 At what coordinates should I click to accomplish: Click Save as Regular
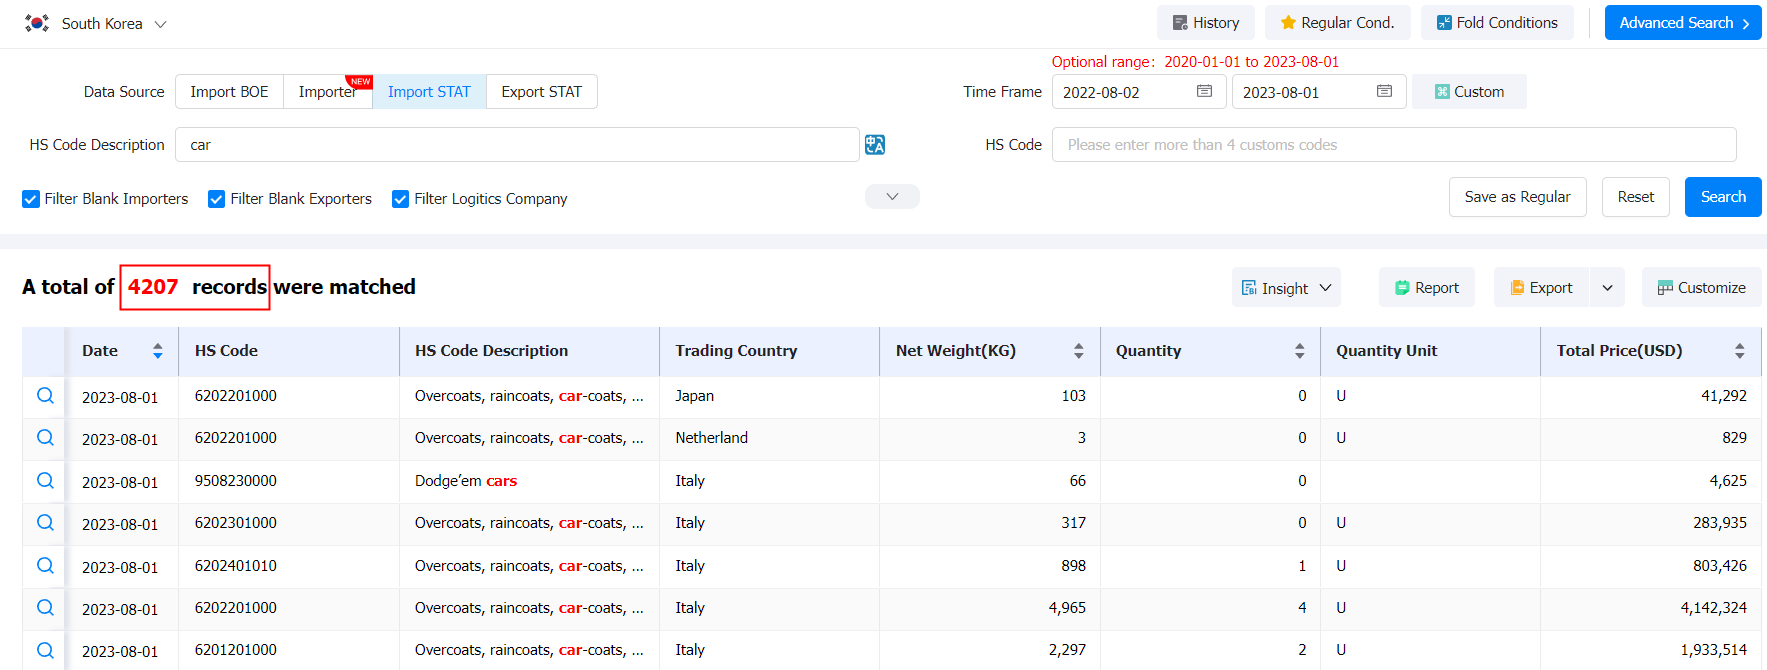[1517, 197]
